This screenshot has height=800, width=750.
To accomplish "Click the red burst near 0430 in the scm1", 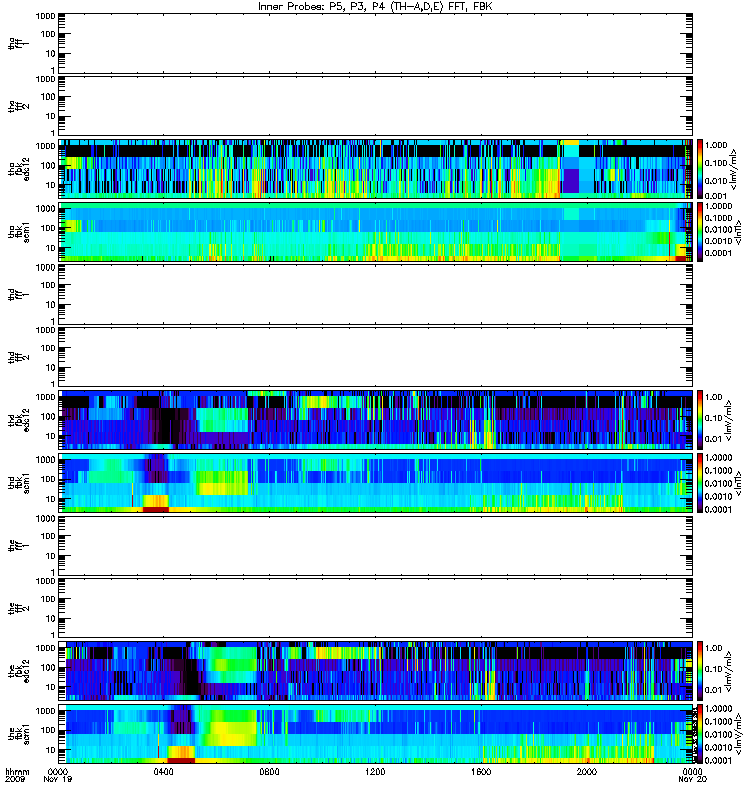I will [x=181, y=760].
